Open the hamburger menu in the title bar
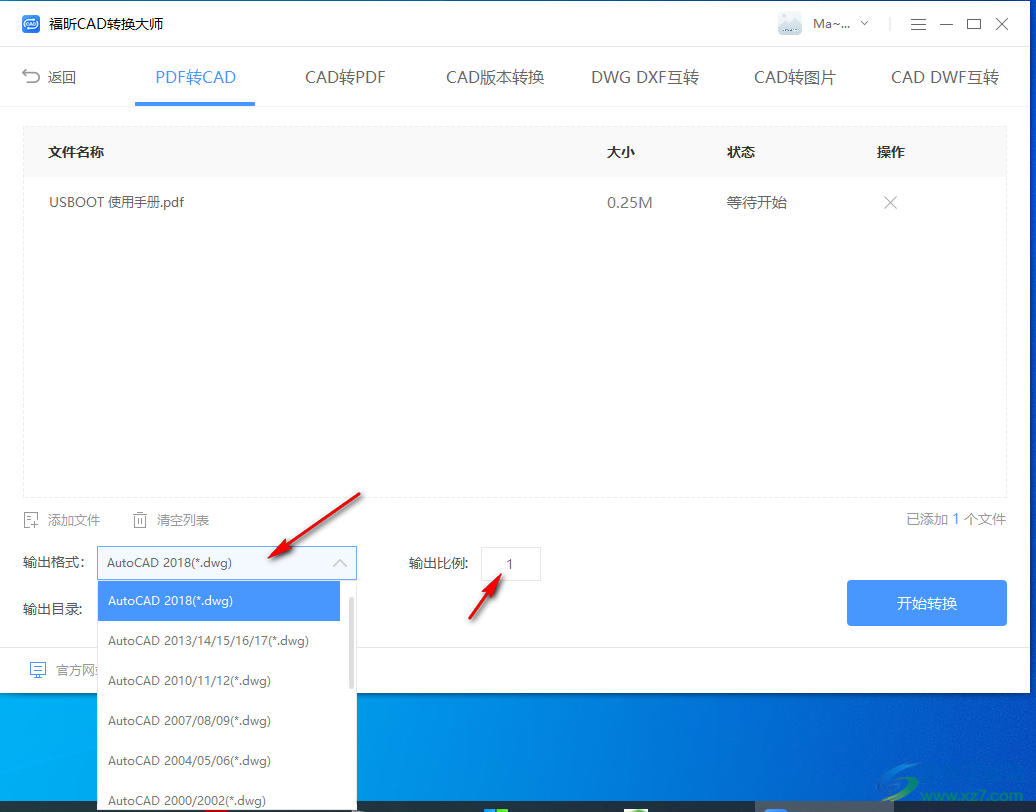Viewport: 1036px width, 812px height. tap(918, 24)
